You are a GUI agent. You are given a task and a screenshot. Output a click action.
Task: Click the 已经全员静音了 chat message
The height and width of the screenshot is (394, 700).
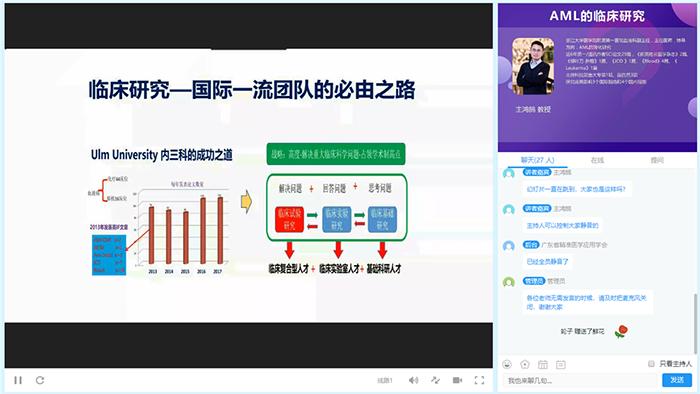(x=547, y=261)
